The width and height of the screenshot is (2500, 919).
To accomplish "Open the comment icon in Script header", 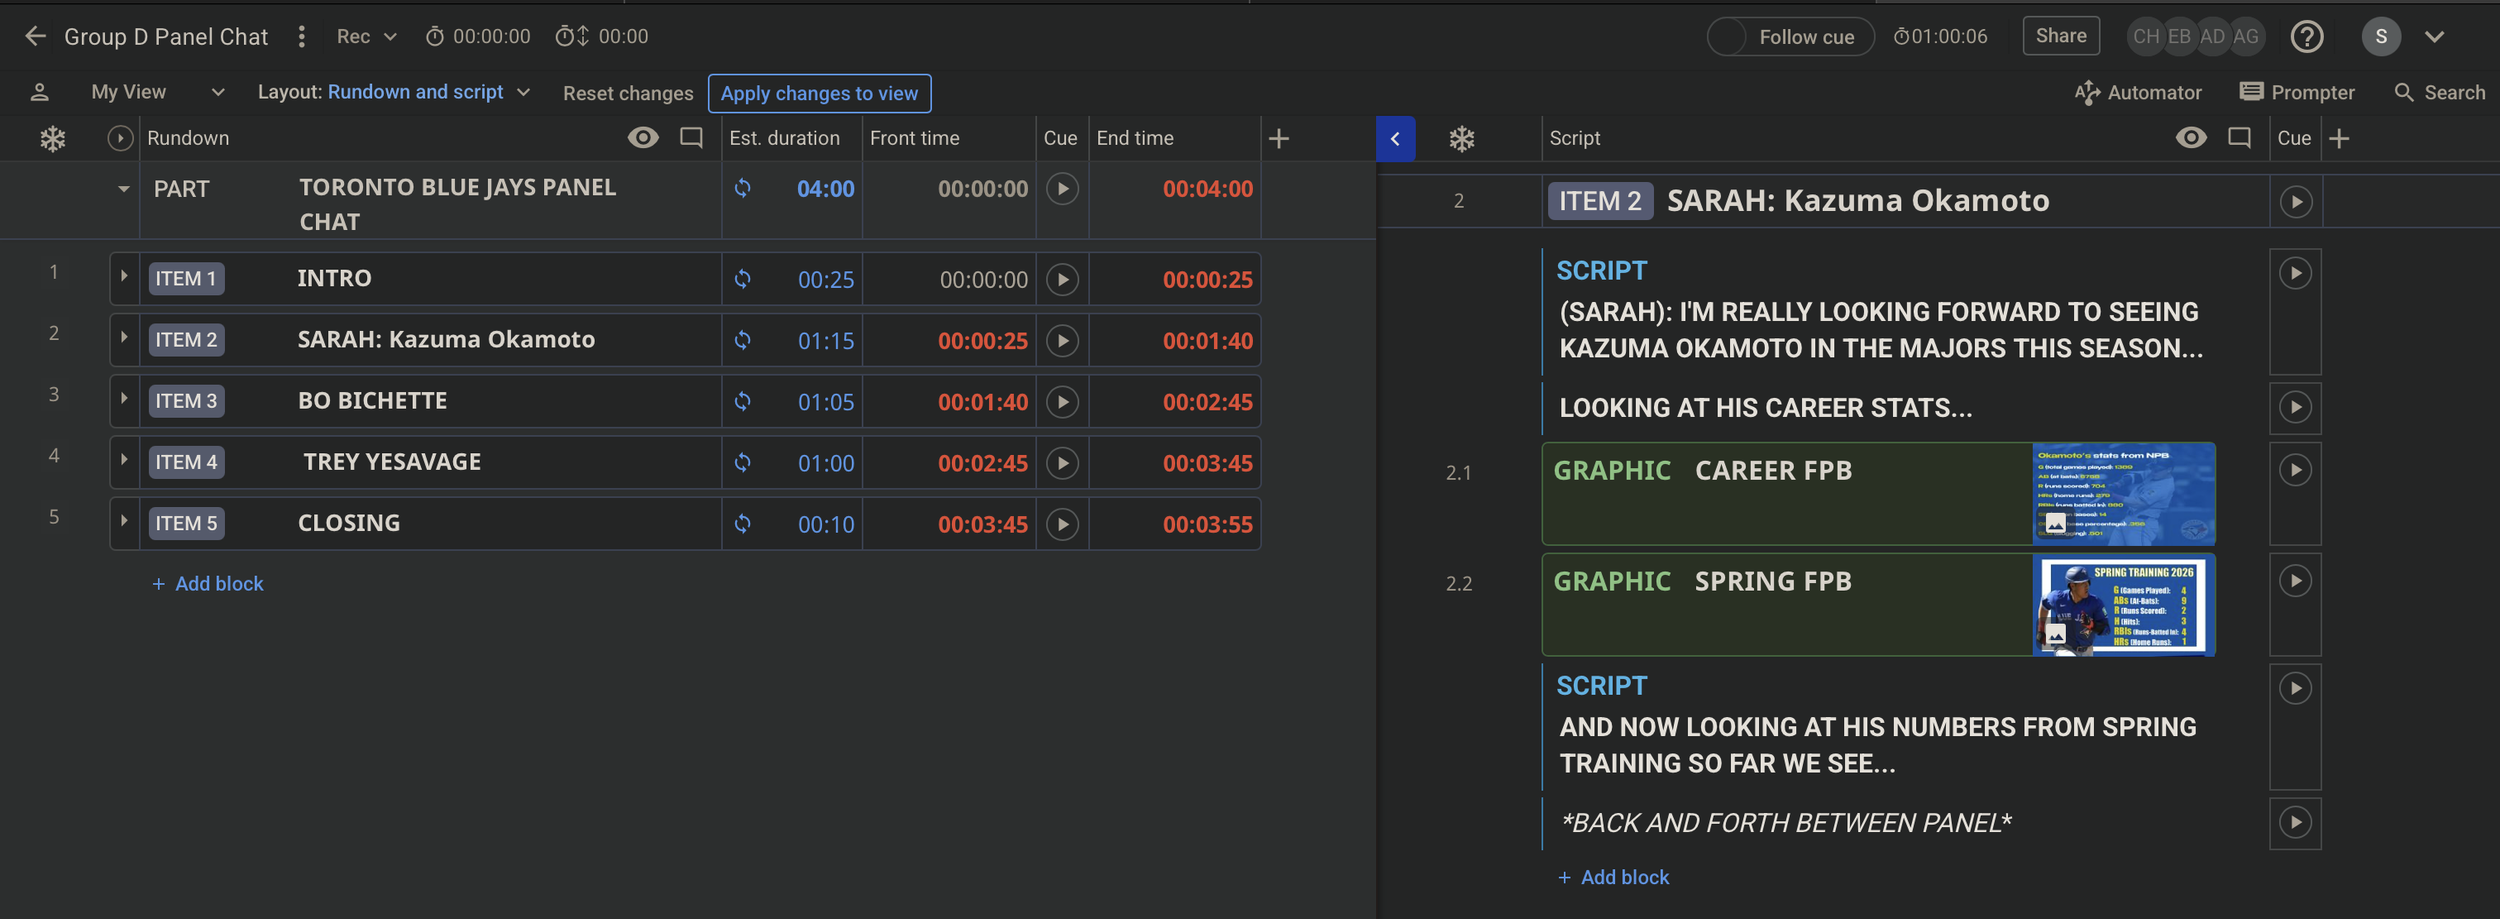I will (2240, 138).
